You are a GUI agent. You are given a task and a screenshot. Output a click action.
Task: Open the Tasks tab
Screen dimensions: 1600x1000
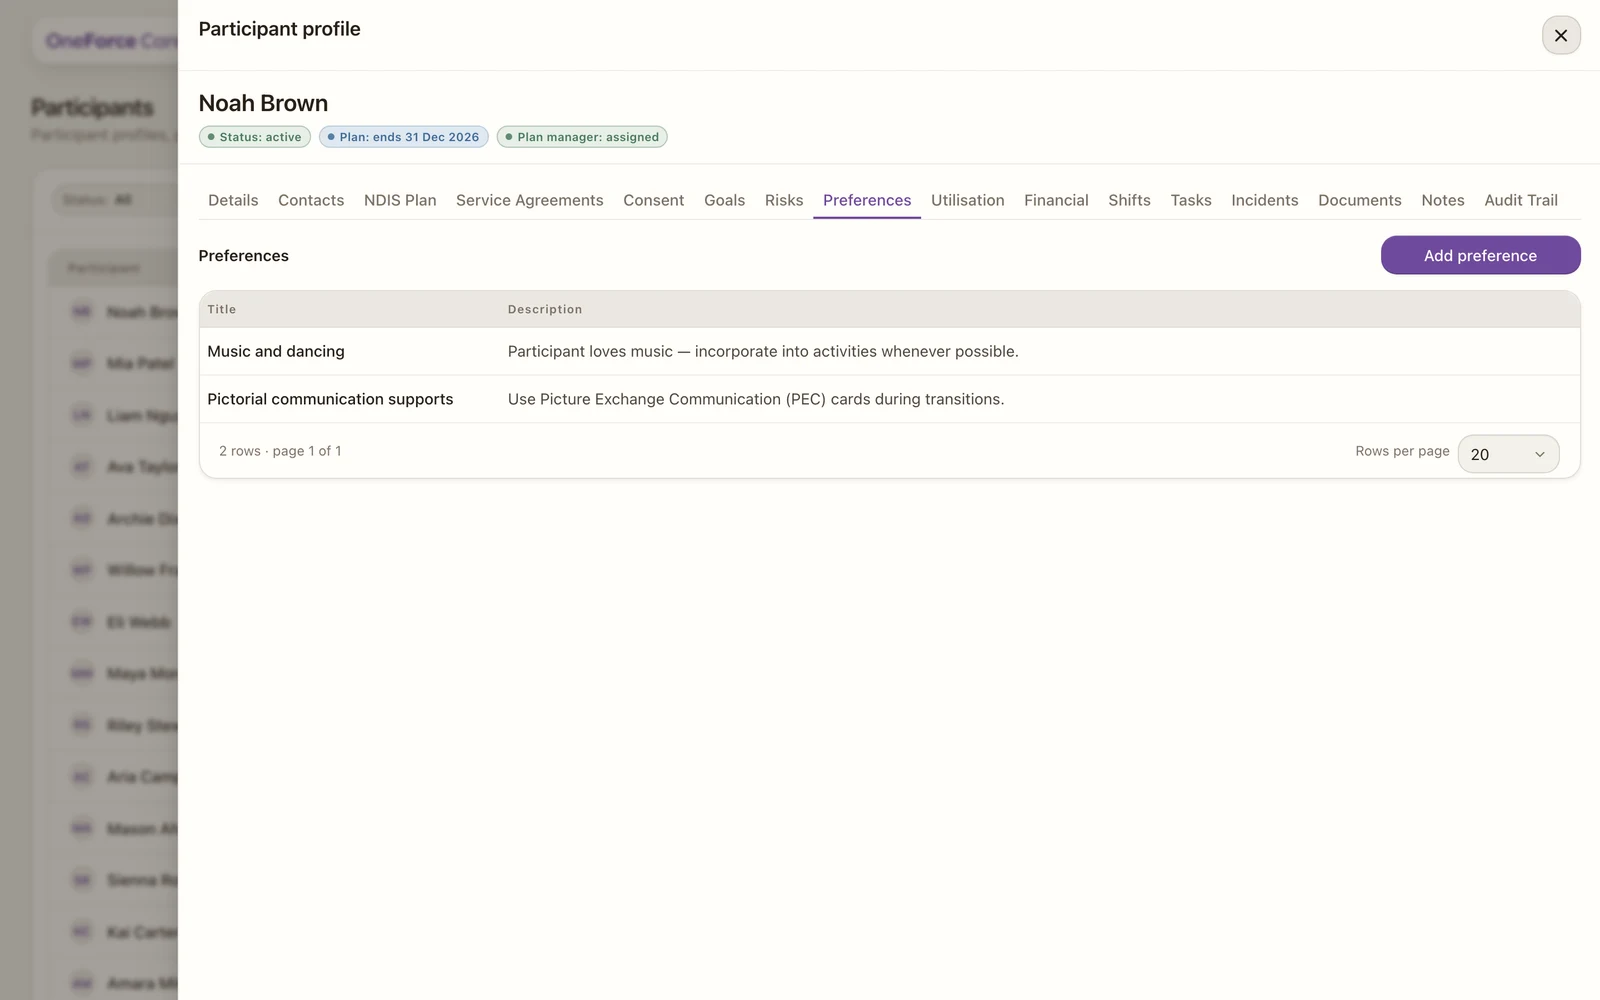1191,200
